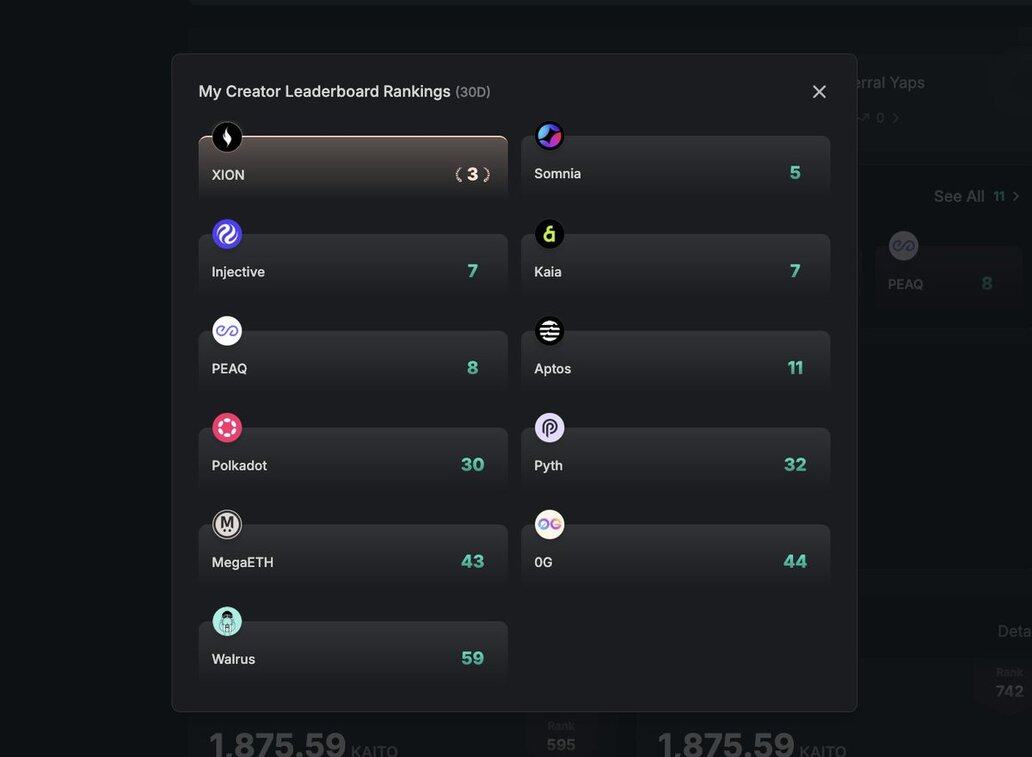Click Polkadot rank number 30
Screen dimensions: 1032x757
click(x=472, y=465)
